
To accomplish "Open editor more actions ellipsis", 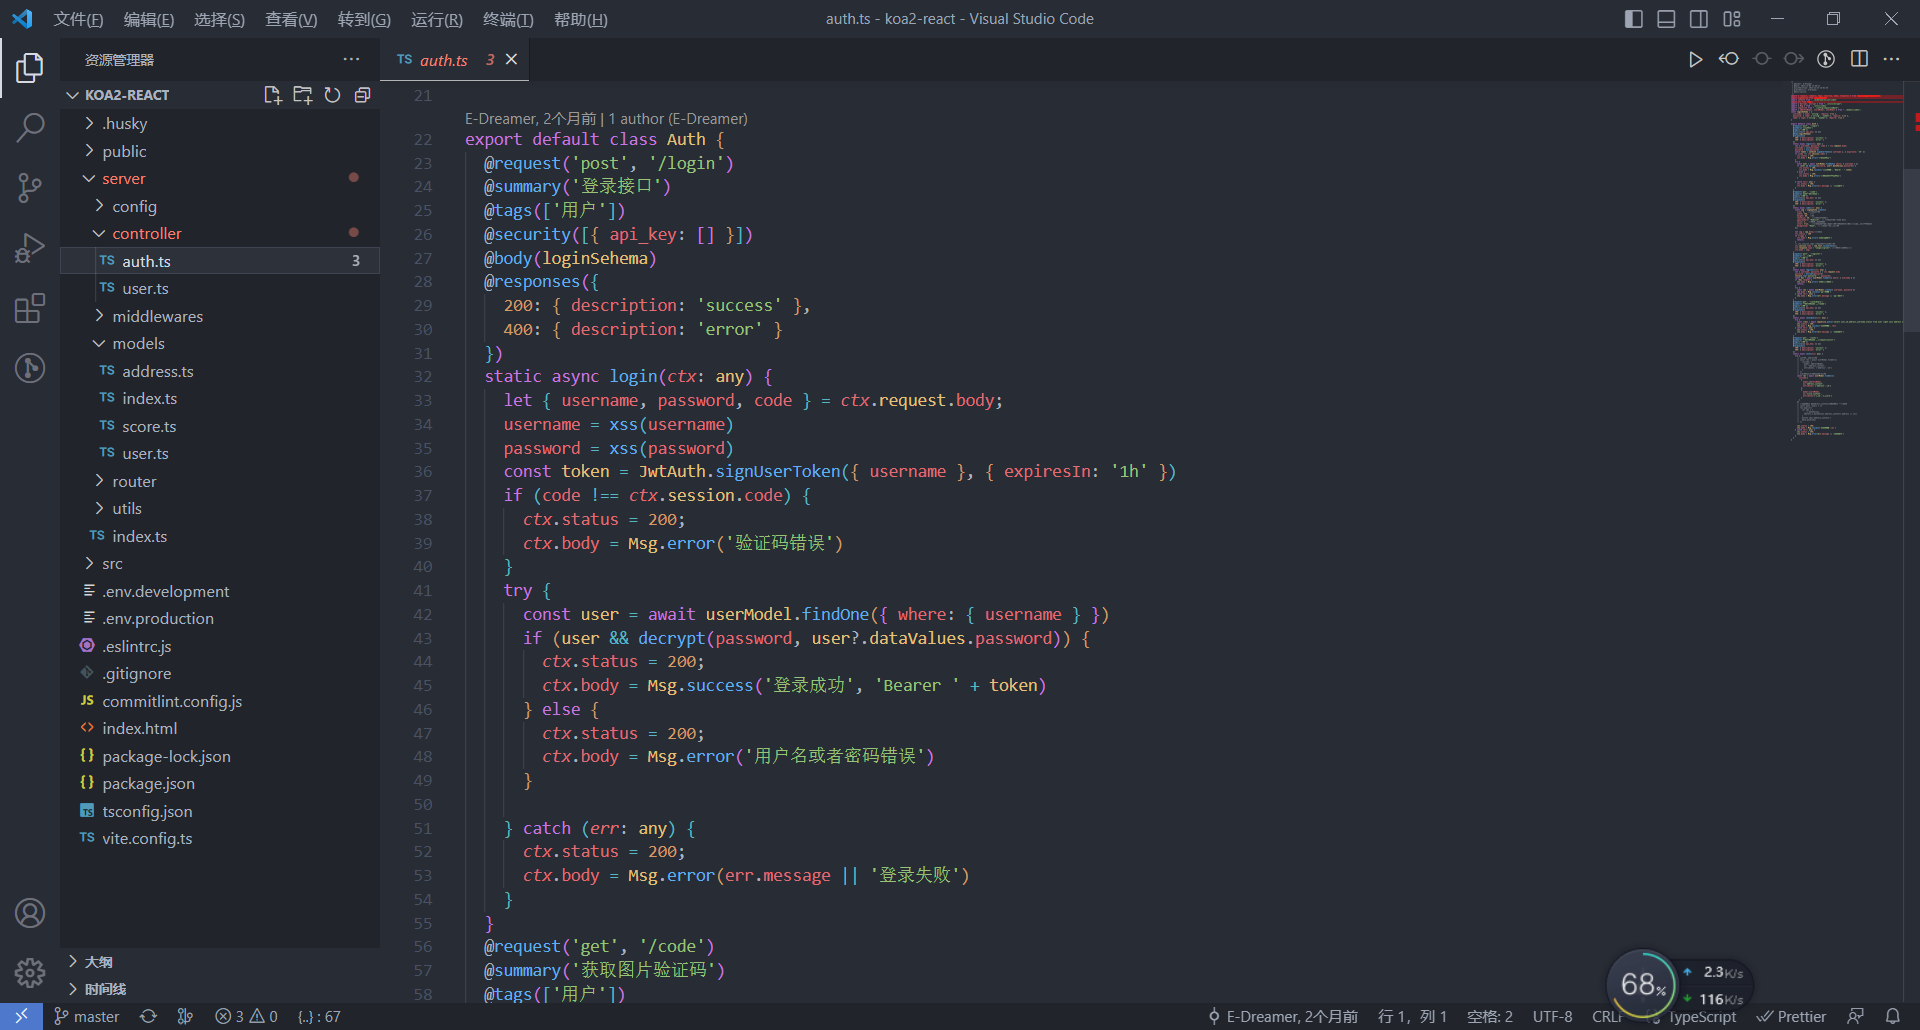I will [1891, 60].
